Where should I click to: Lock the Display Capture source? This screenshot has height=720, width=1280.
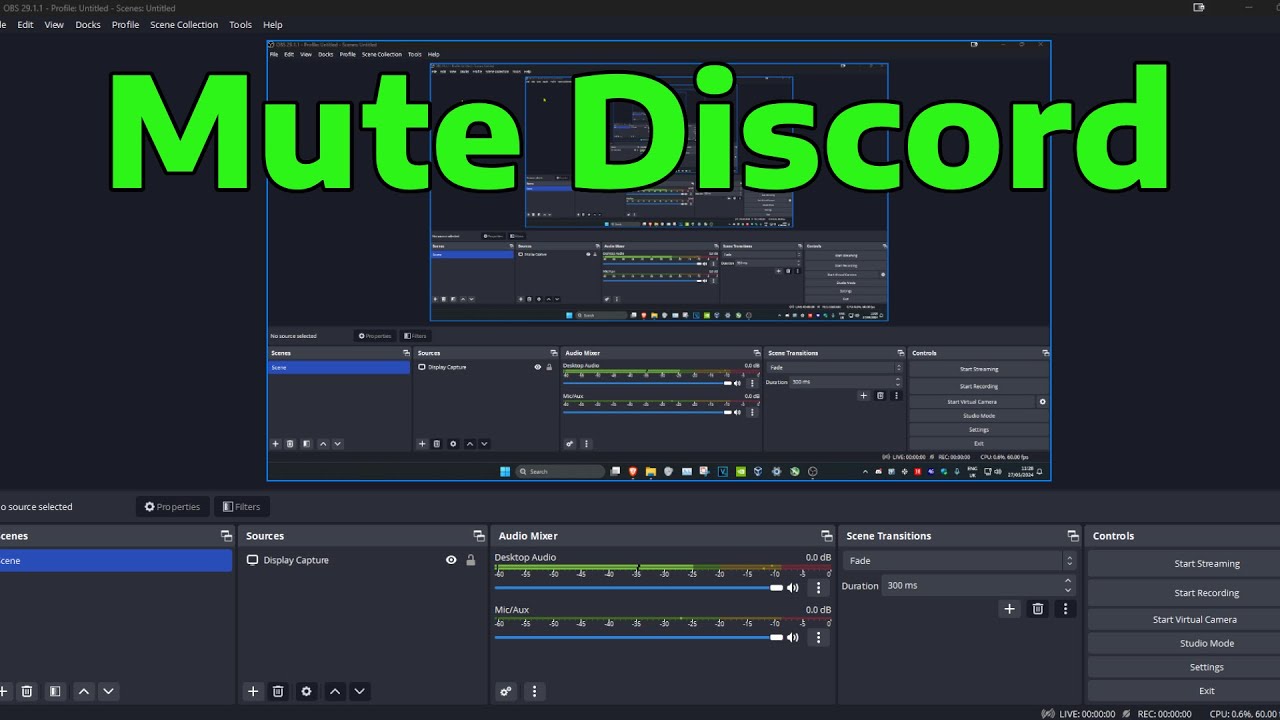[x=470, y=560]
